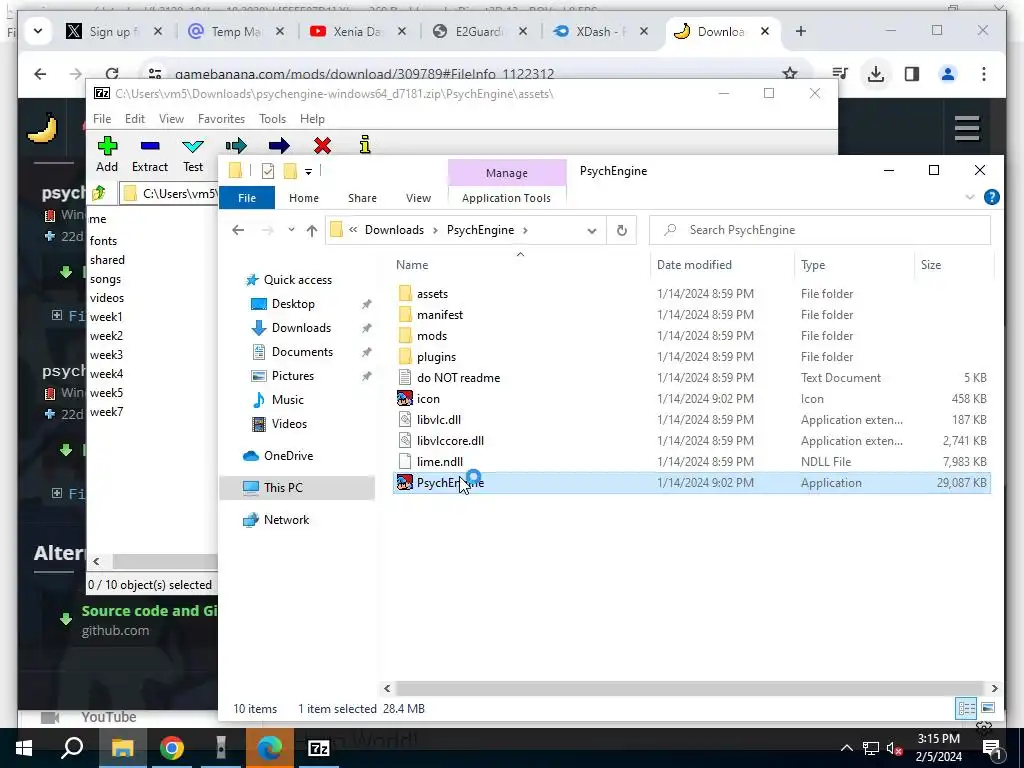Image resolution: width=1024 pixels, height=768 pixels.
Task: Open OneDrive in navigation pane
Action: coord(288,456)
